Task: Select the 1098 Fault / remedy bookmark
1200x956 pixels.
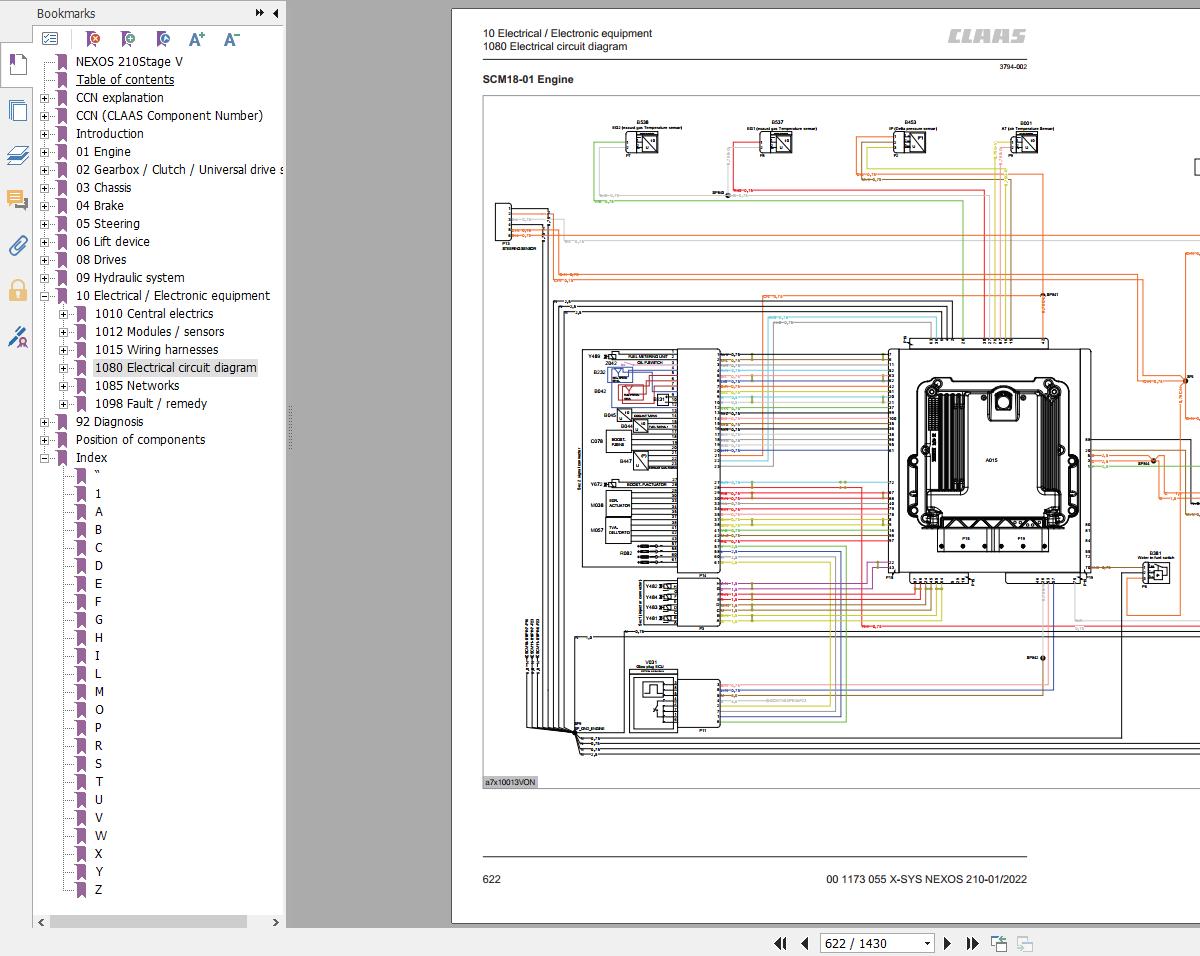Action: pyautogui.click(x=150, y=404)
